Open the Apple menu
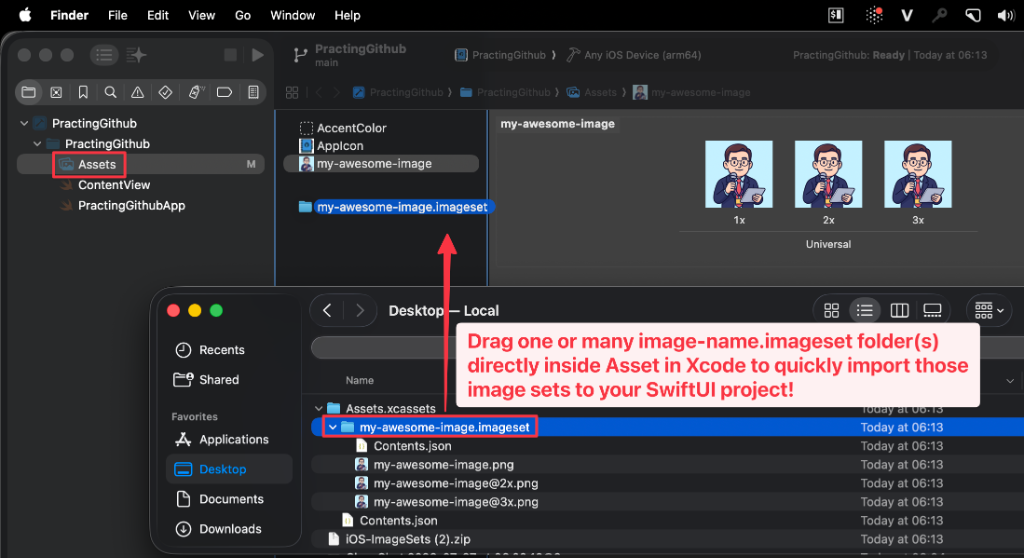This screenshot has height=558, width=1024. tap(25, 15)
